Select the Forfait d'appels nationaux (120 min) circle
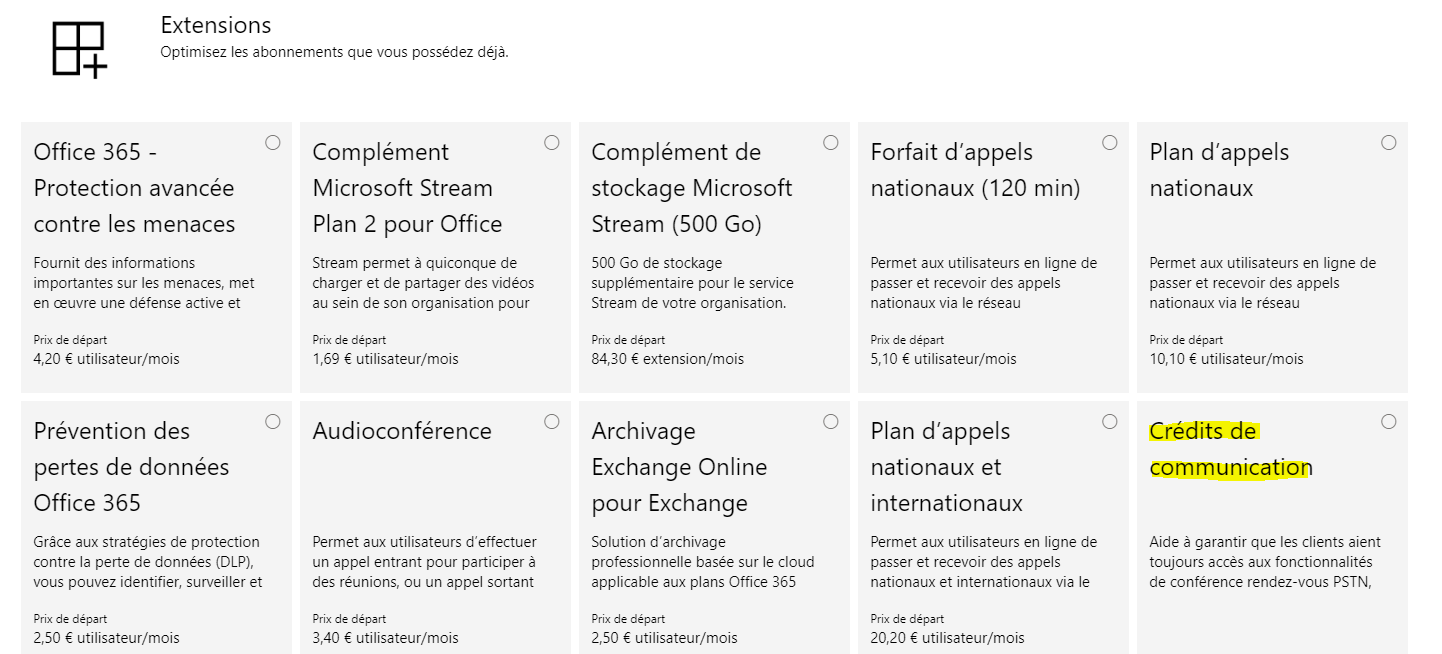 pos(1109,143)
